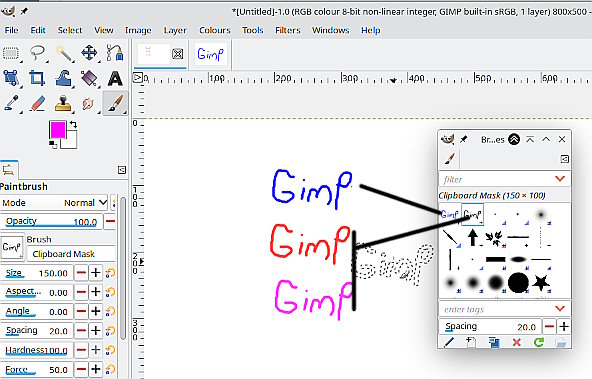Click the magenta foreground colour swatch
The height and width of the screenshot is (379, 592).
(57, 129)
